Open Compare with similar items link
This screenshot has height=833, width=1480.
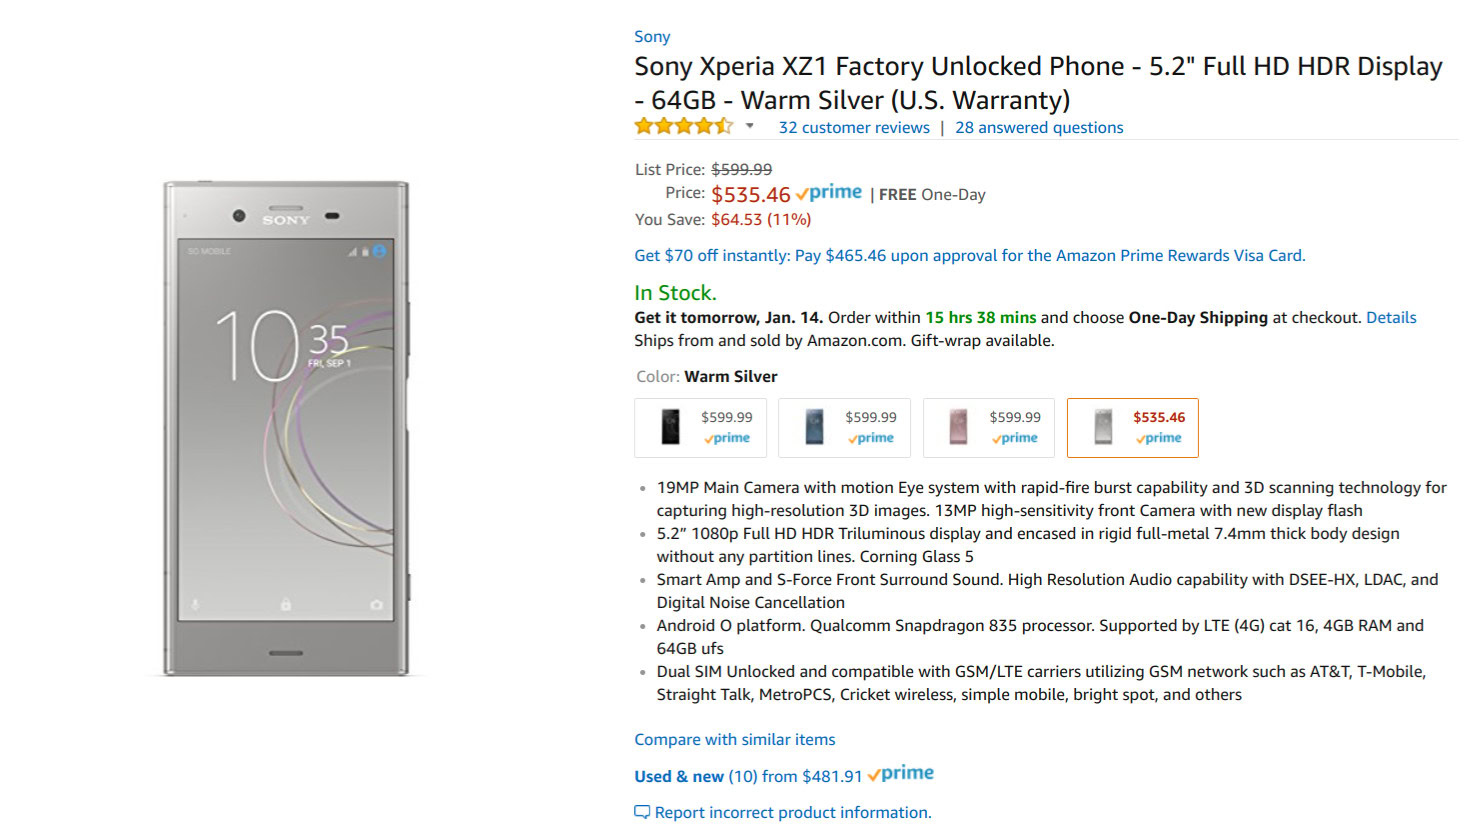point(734,740)
